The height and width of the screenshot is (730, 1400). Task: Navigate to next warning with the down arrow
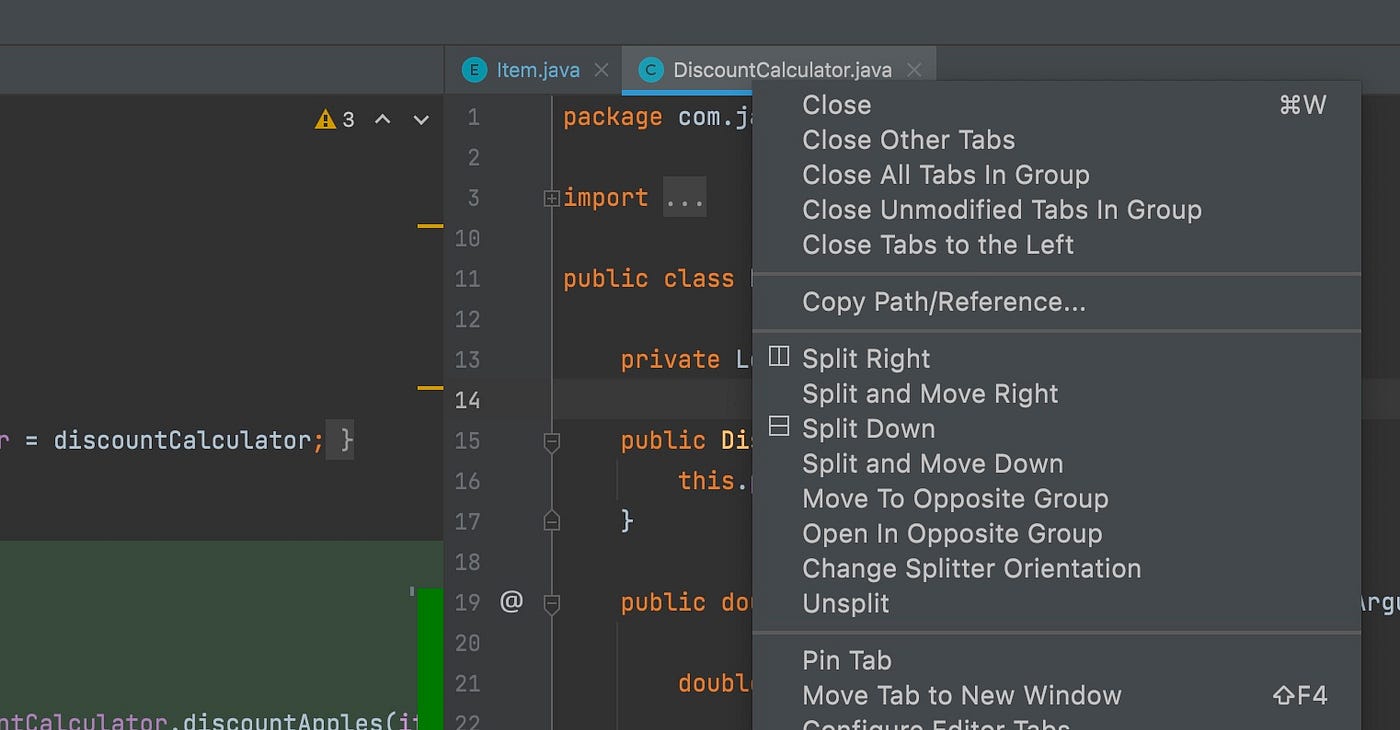click(x=420, y=118)
